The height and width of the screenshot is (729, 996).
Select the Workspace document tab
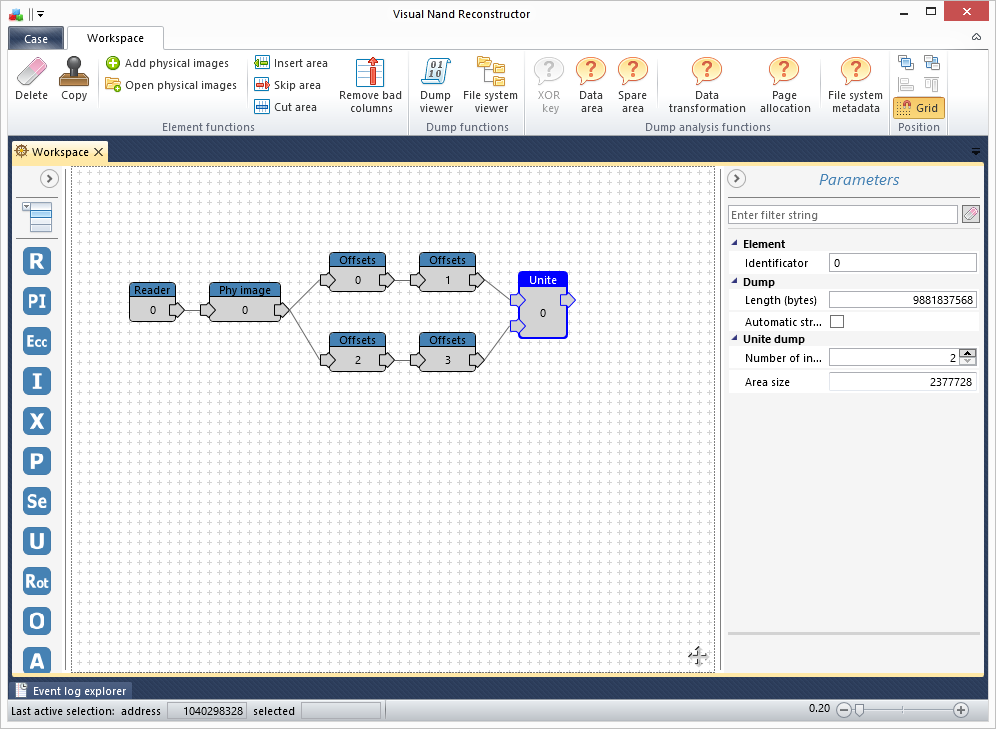point(60,152)
